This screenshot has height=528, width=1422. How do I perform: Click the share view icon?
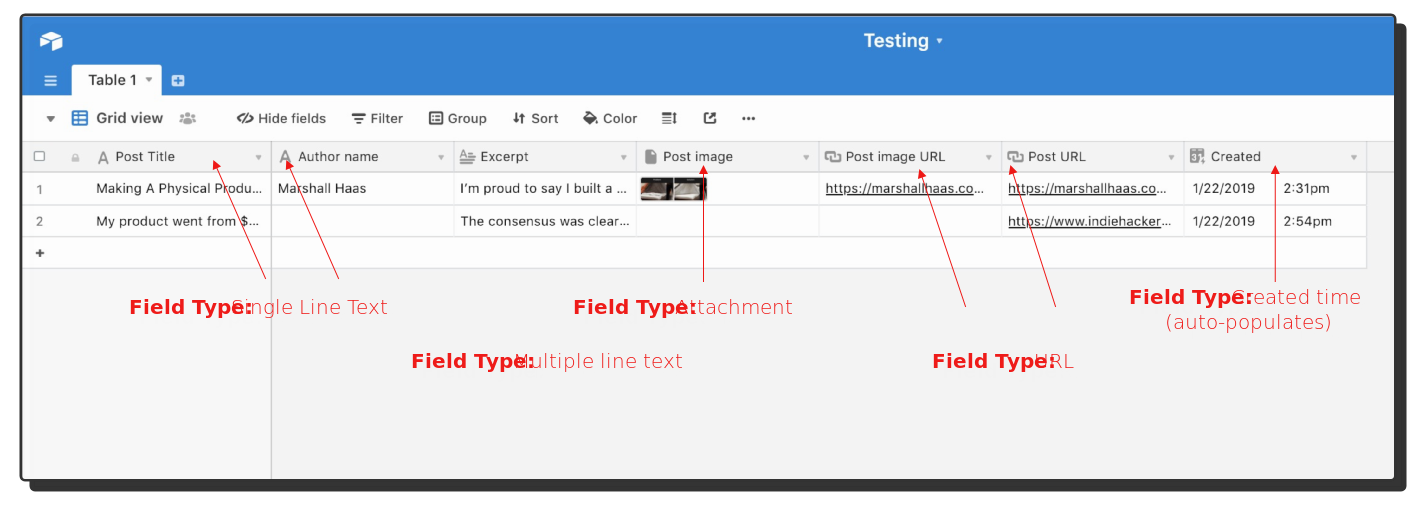[x=710, y=118]
